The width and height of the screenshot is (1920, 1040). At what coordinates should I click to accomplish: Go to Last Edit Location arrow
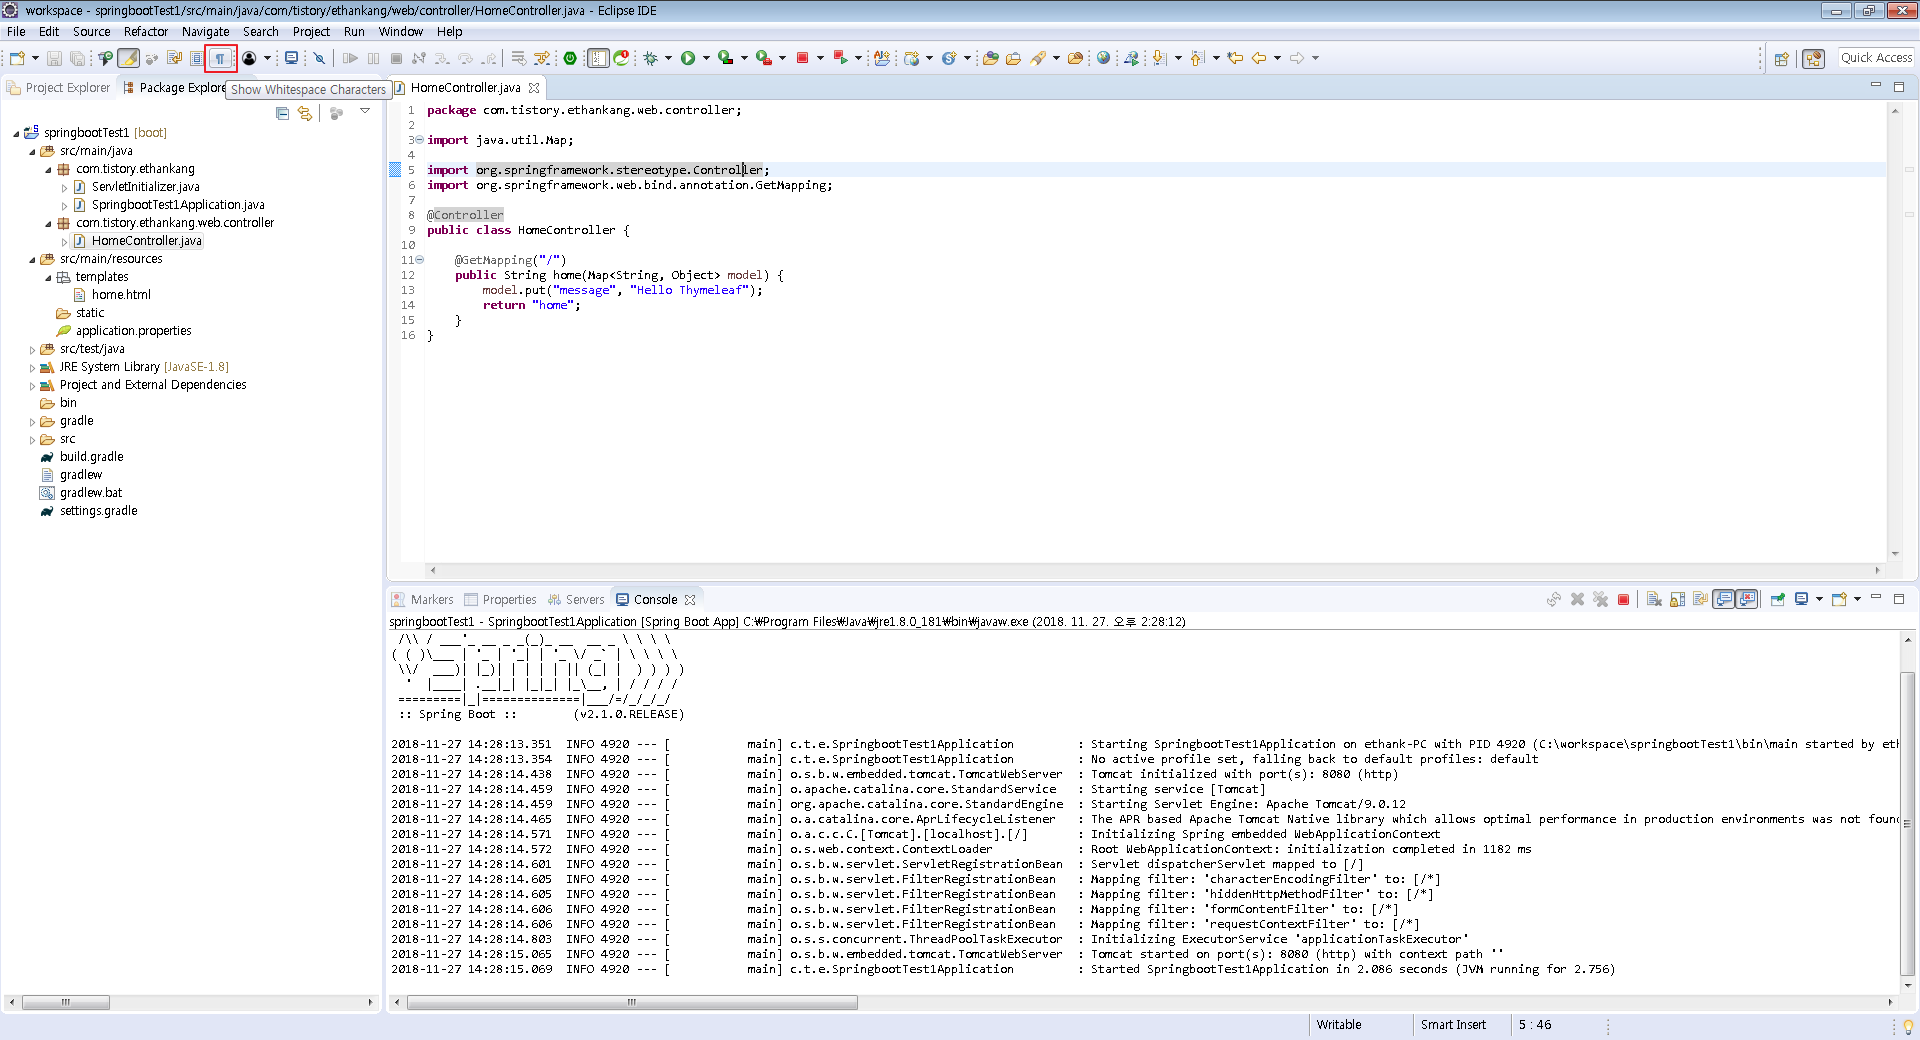click(1235, 58)
